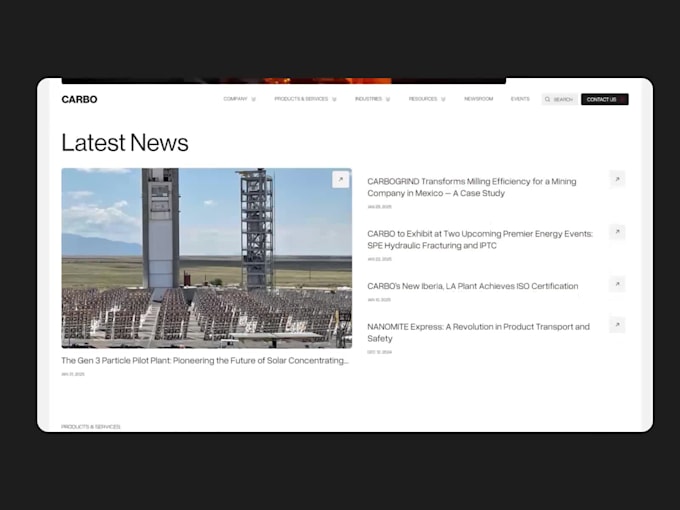Open arrow icon for Energy Events article
This screenshot has width=680, height=510.
617,232
